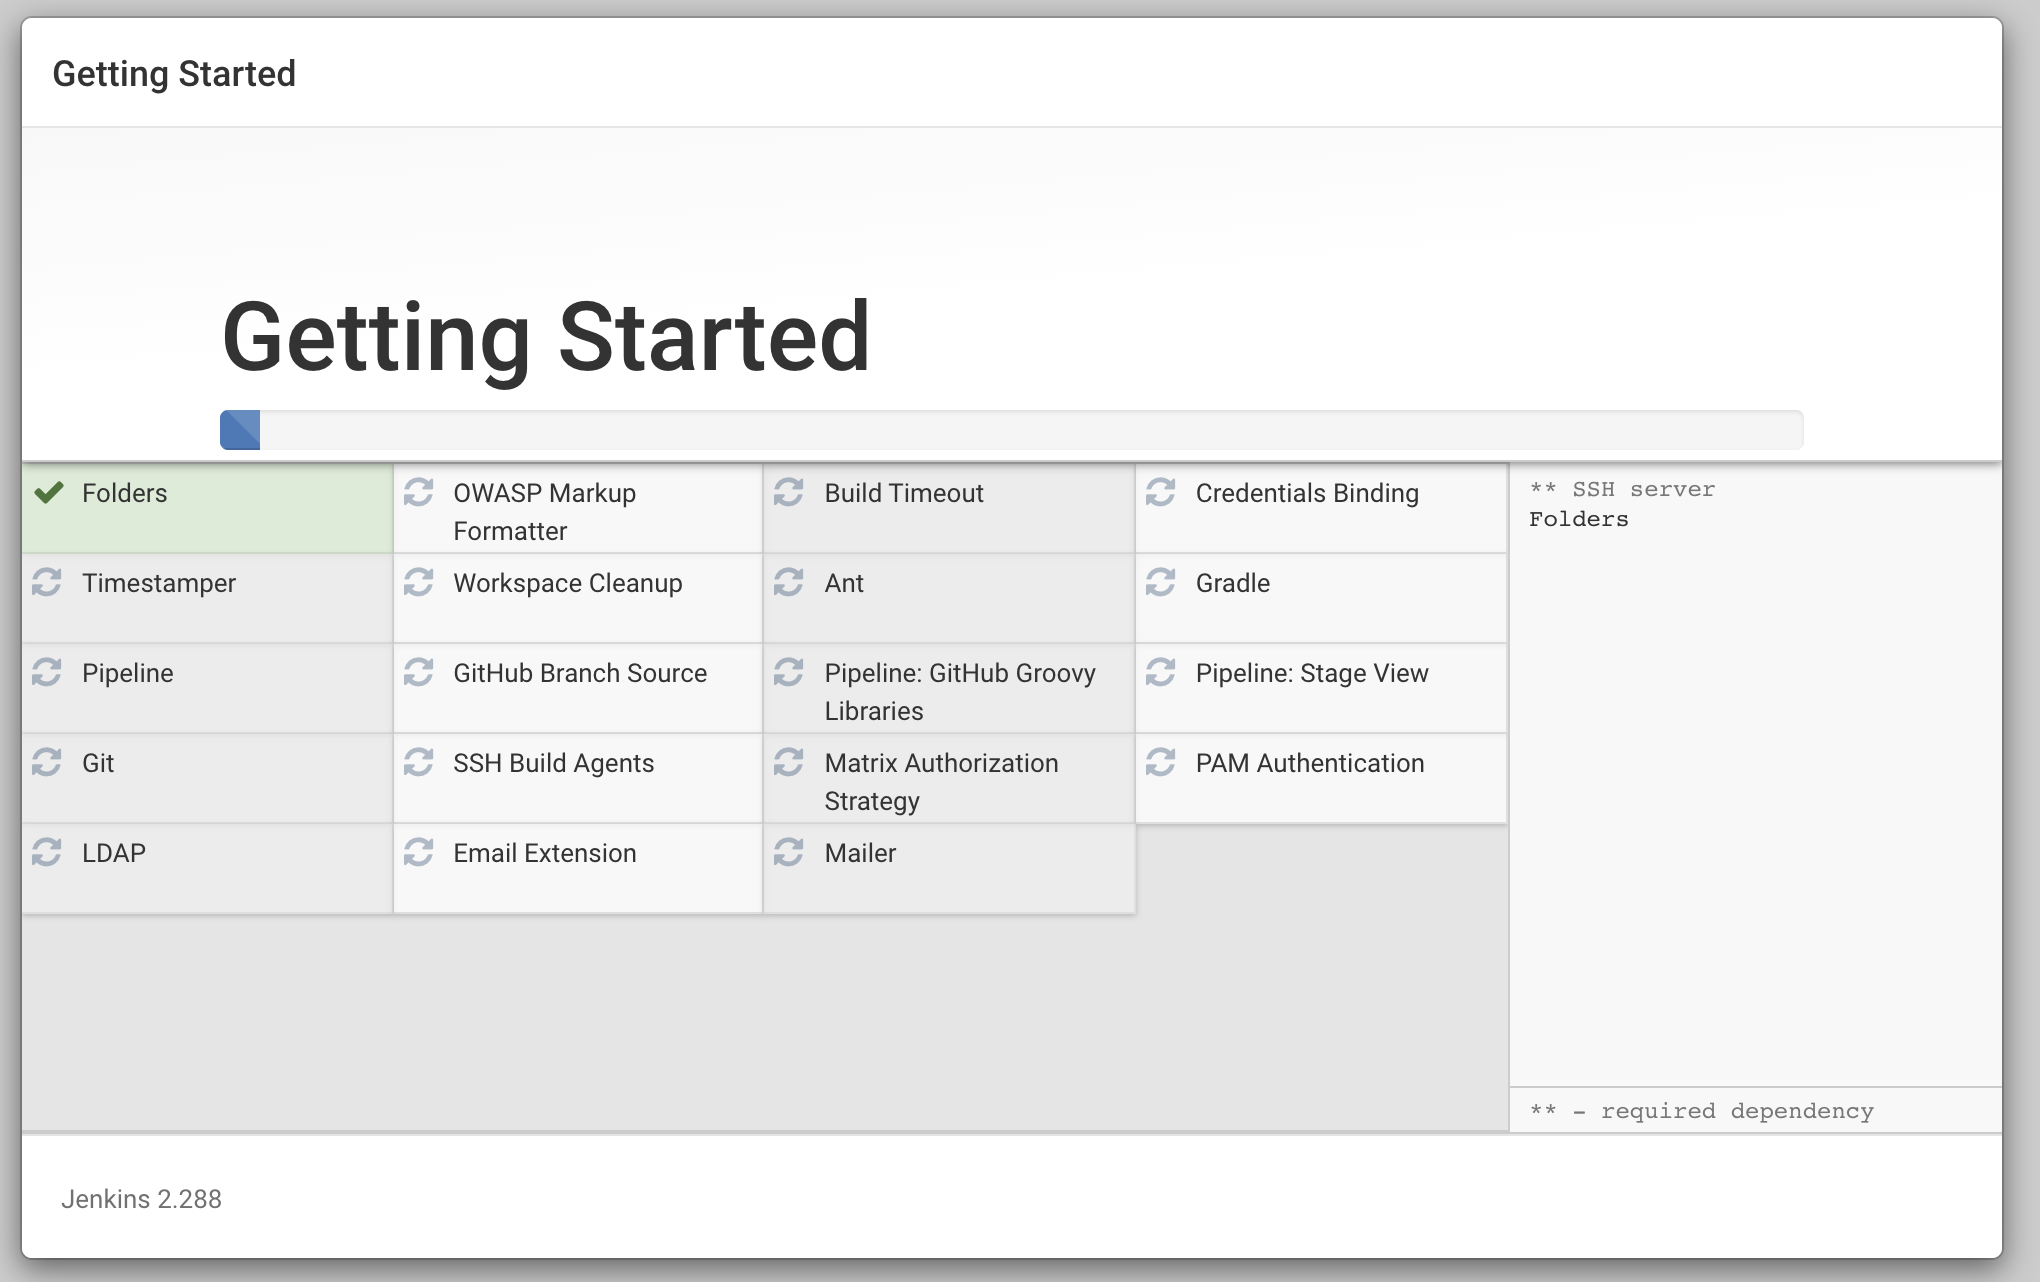Image resolution: width=2040 pixels, height=1282 pixels.
Task: Select the Ant plugin name
Action: tap(844, 583)
